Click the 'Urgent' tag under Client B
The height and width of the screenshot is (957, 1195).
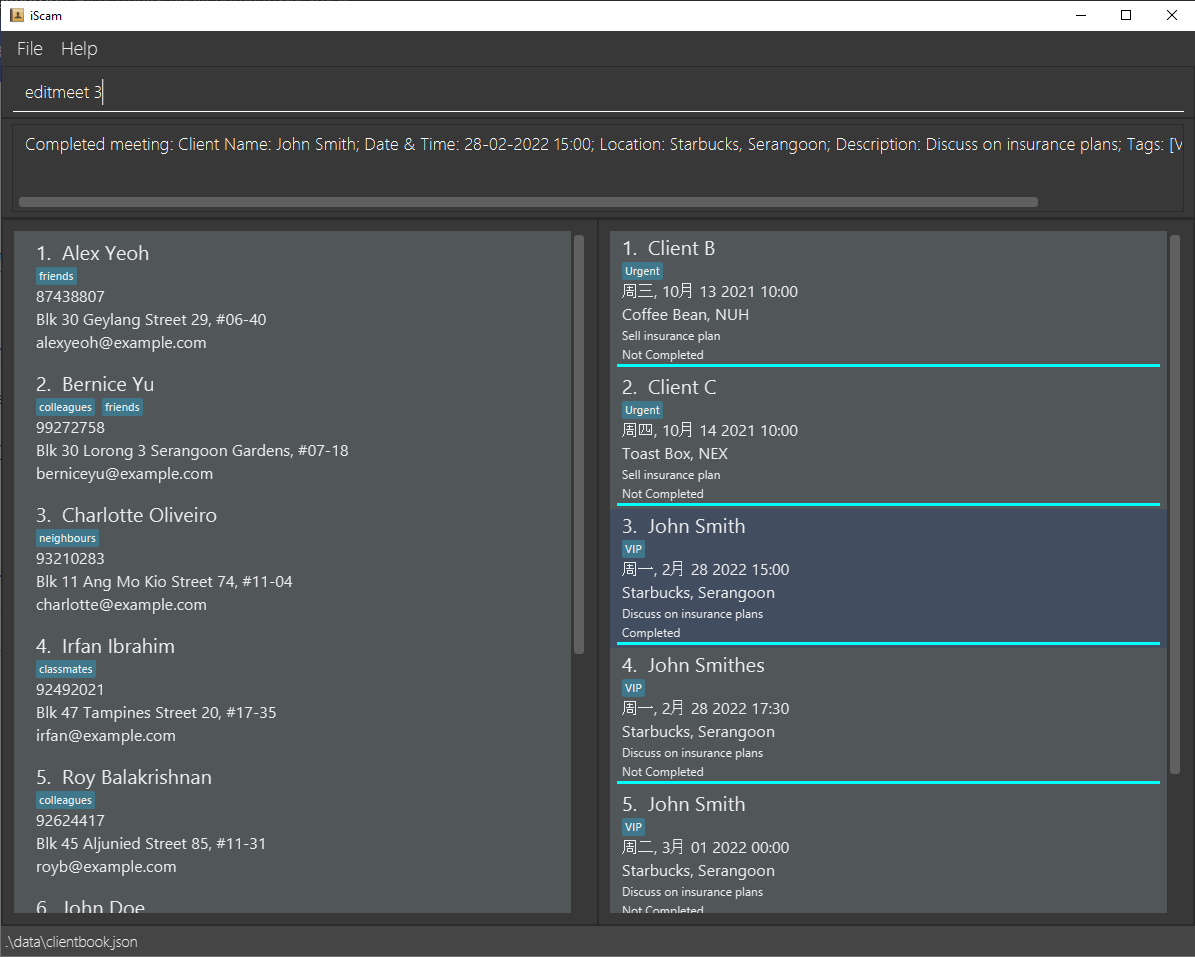[x=642, y=271]
